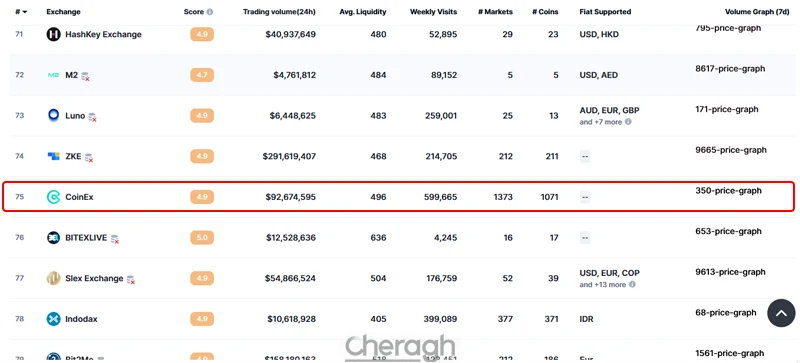Screen dimensions: 800x363
Task: Click the reserve data icon beside Slex Exchange
Action: tap(131, 279)
